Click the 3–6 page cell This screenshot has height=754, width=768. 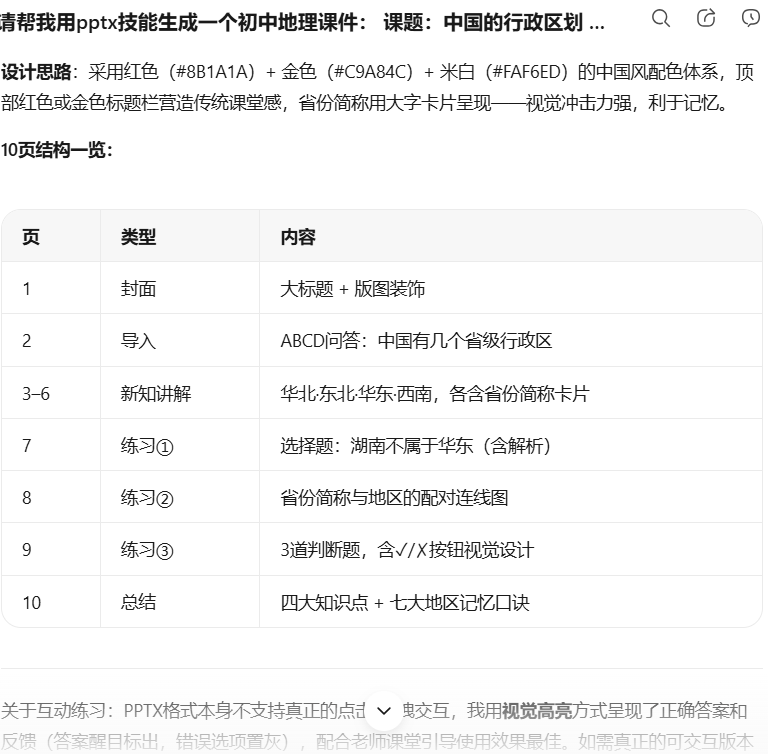click(51, 393)
